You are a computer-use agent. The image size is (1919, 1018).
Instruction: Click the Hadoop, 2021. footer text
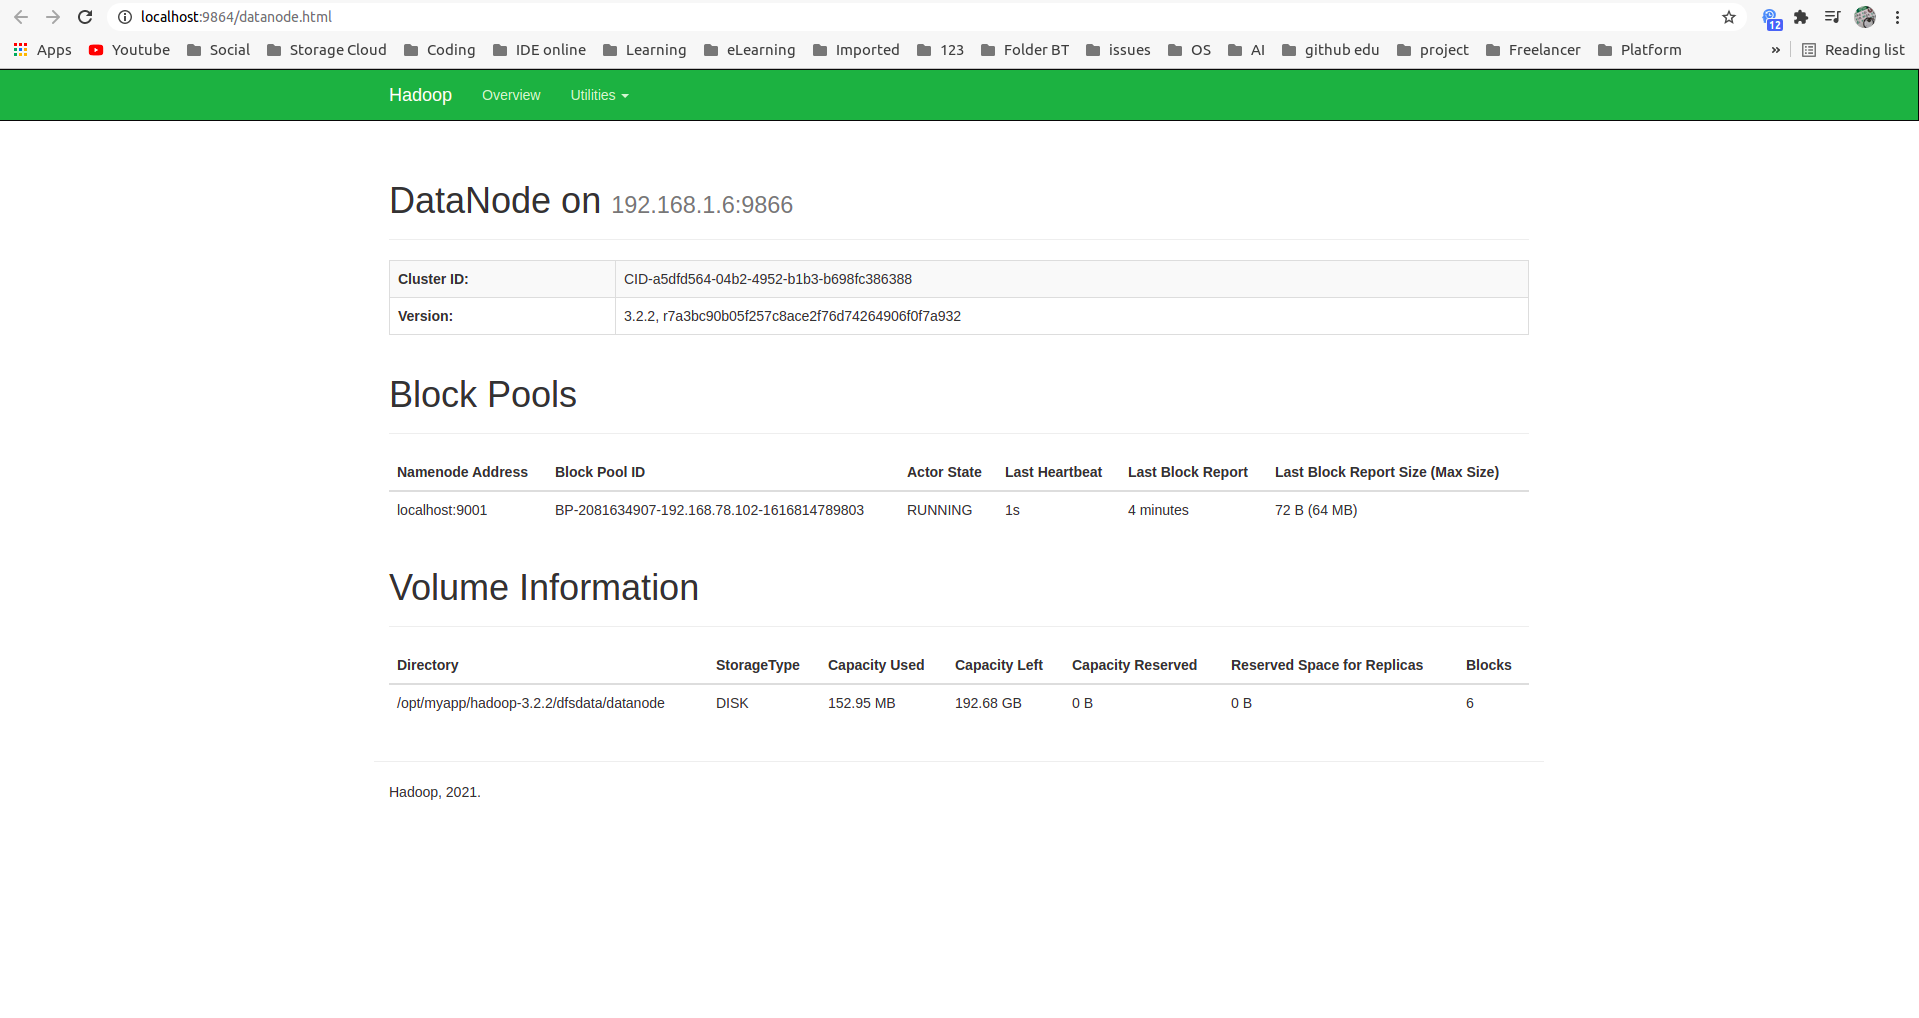[x=435, y=792]
